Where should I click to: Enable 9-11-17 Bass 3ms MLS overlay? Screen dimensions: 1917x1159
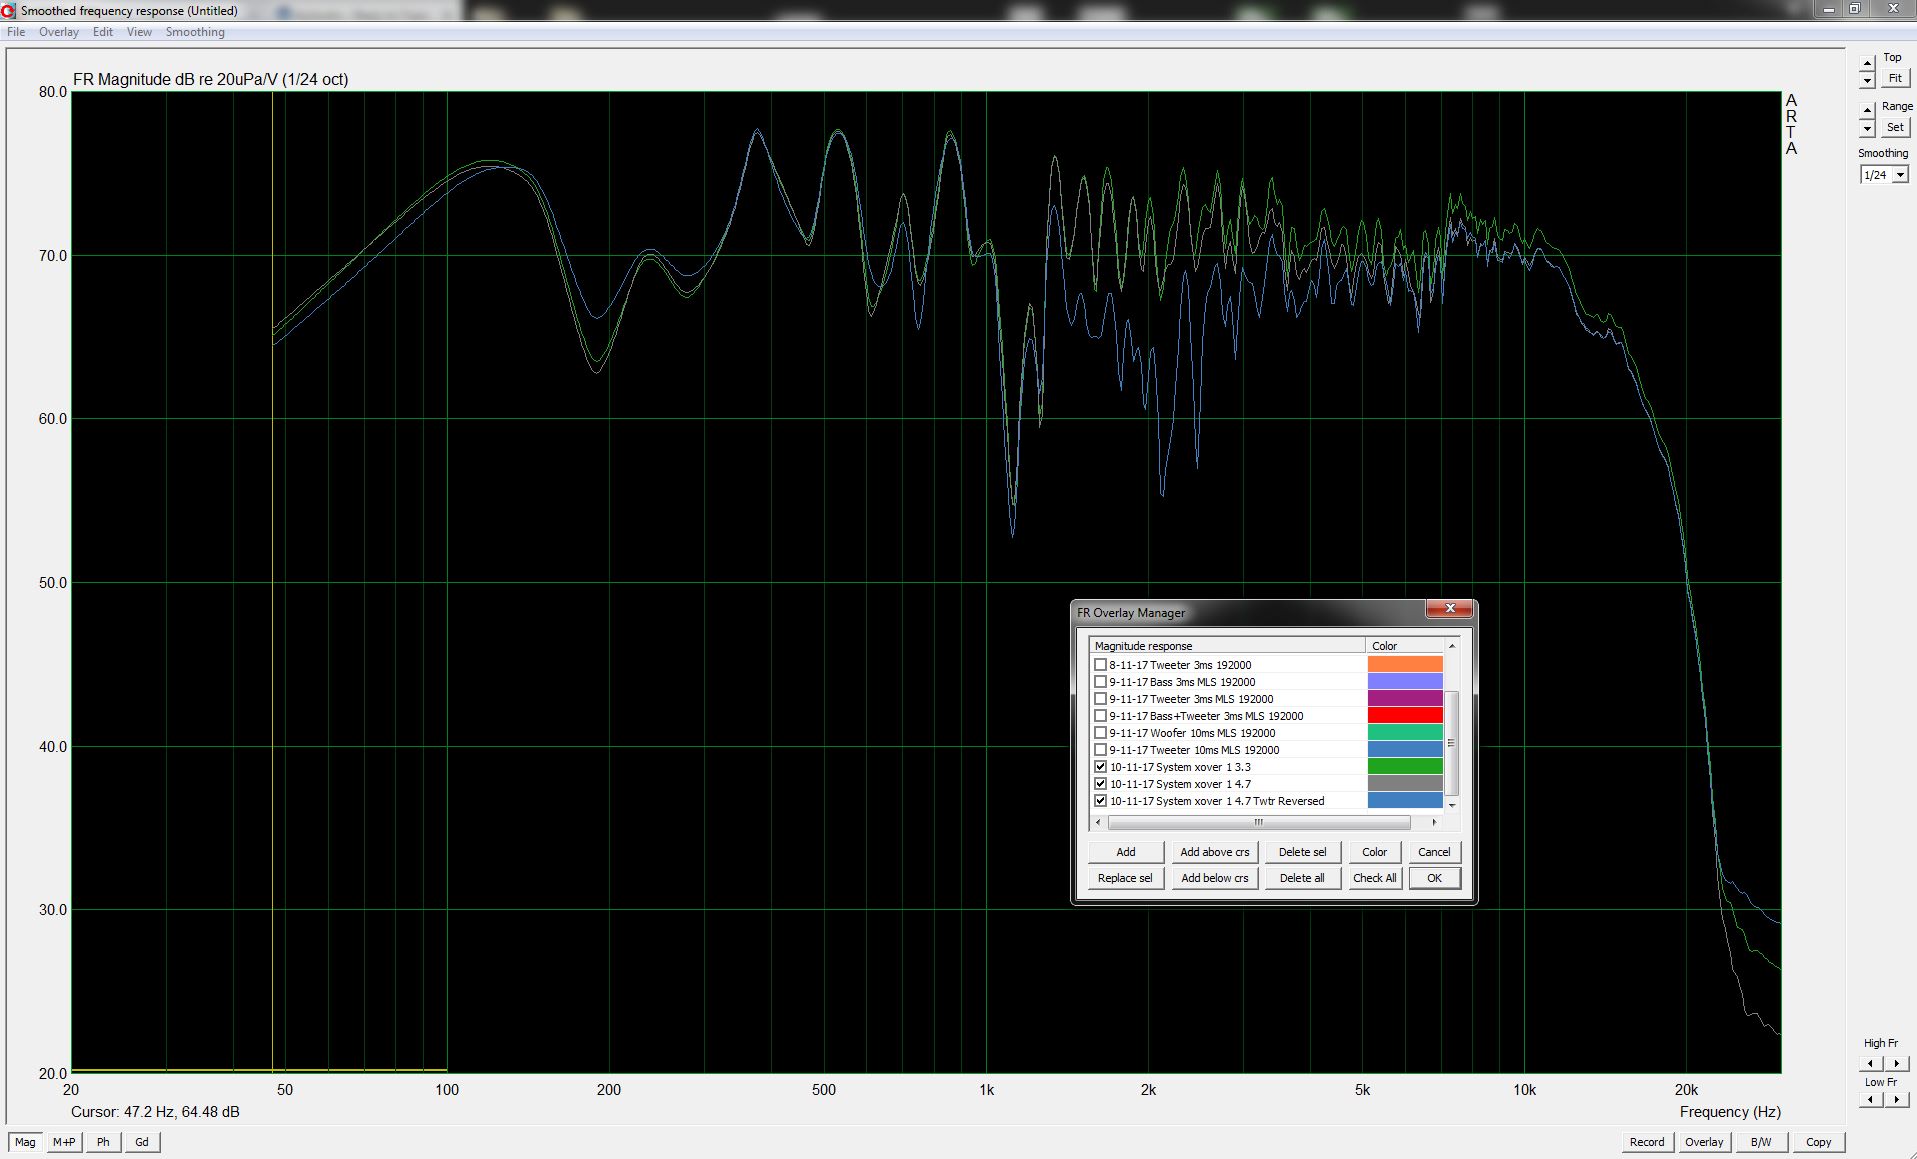(1100, 682)
